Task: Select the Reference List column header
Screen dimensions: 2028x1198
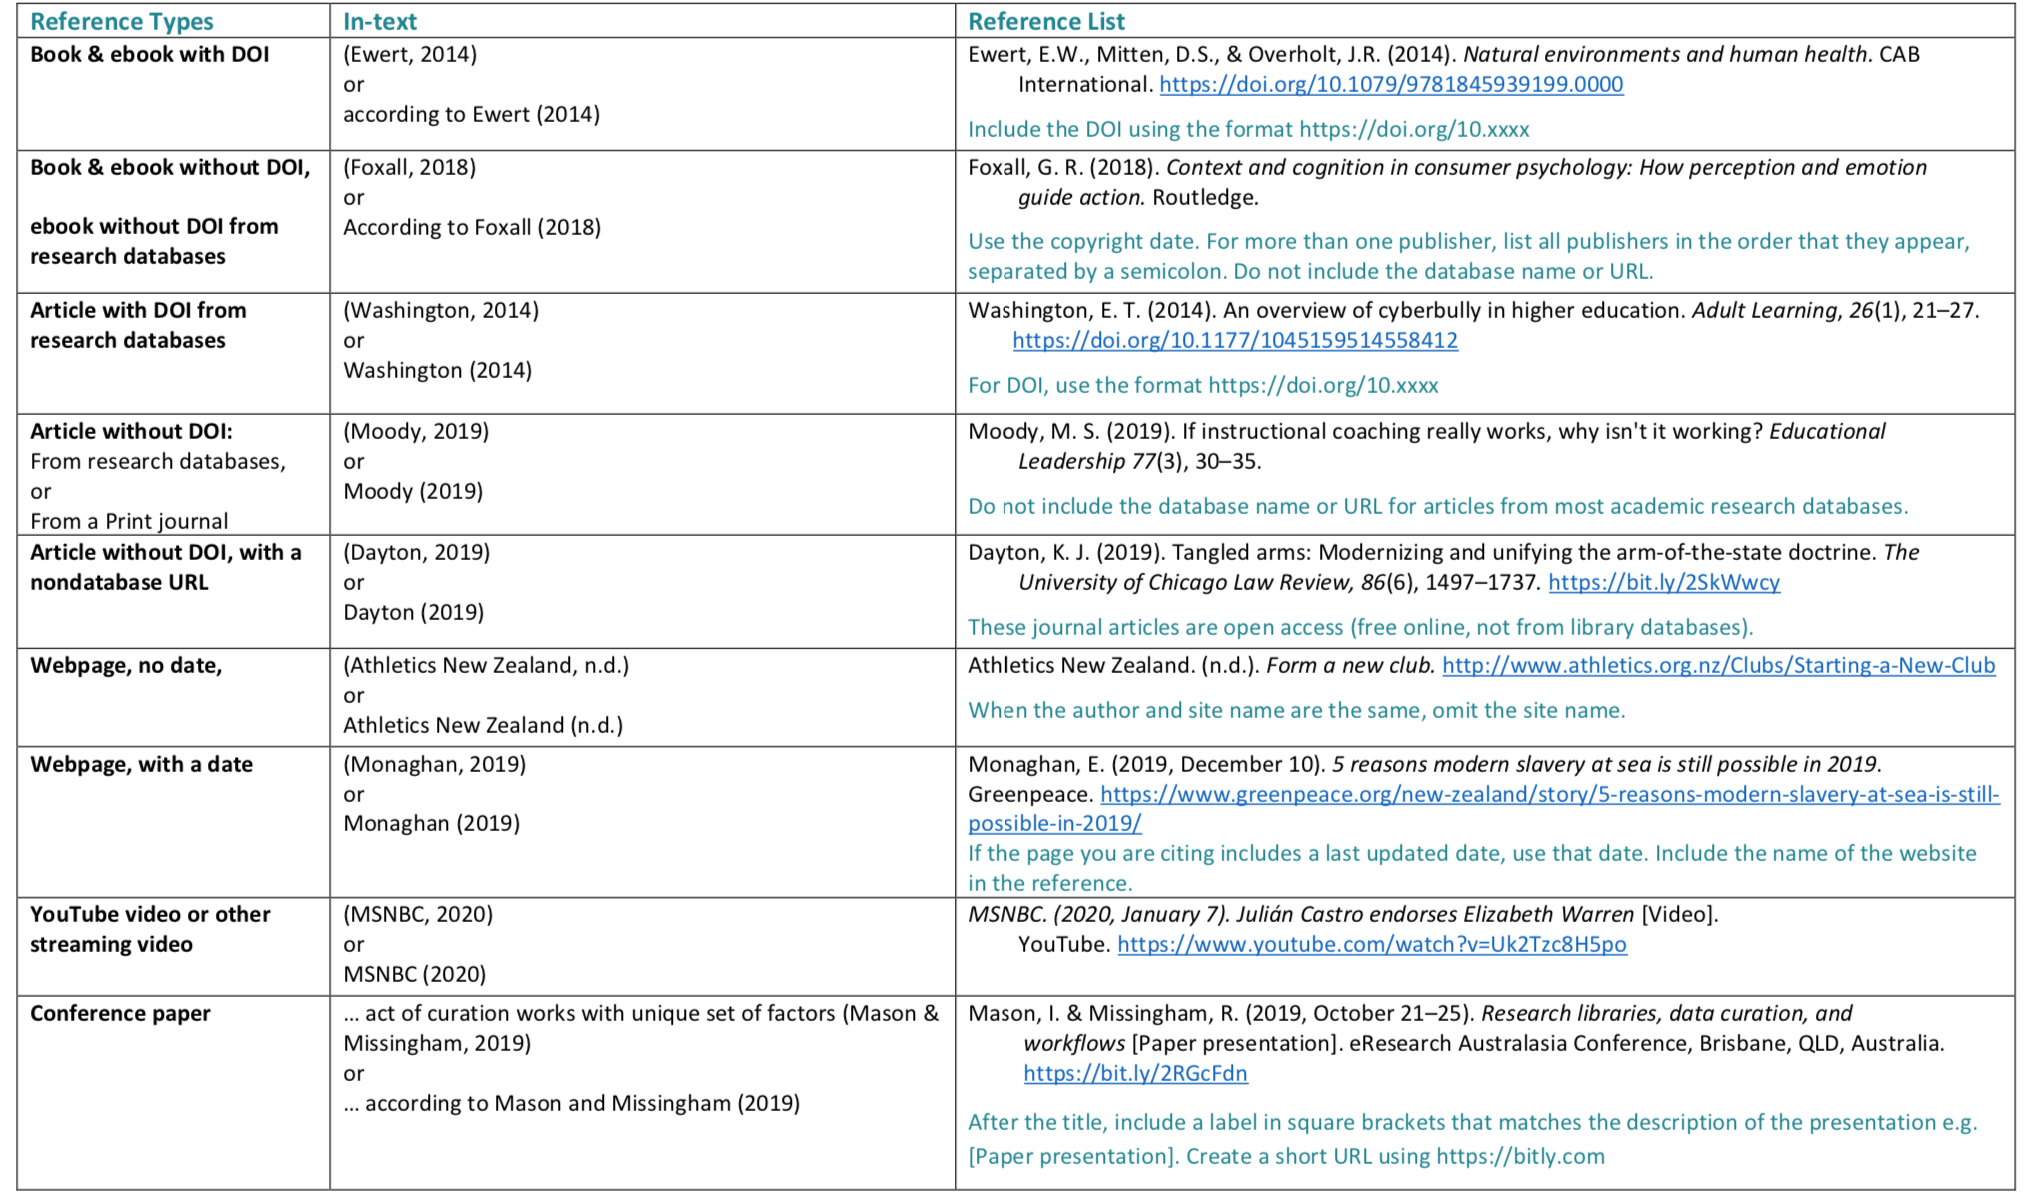Action: pyautogui.click(x=1046, y=21)
